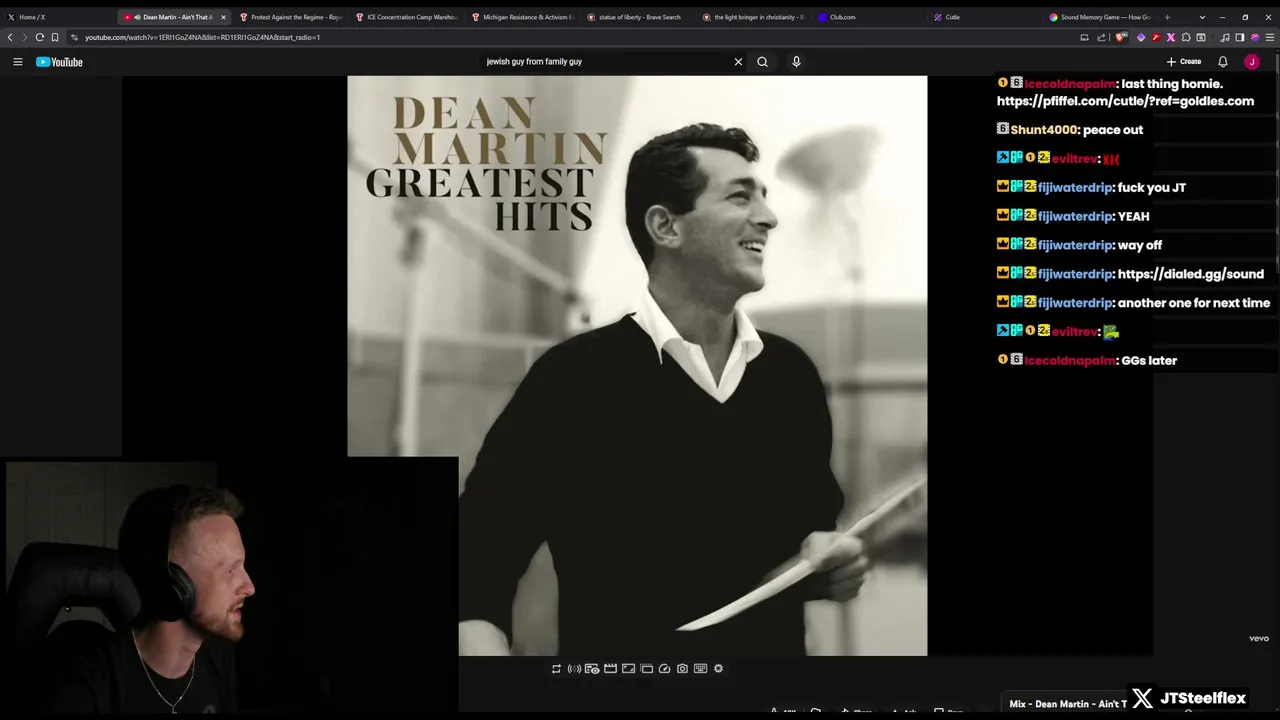This screenshot has width=1280, height=720.
Task: Click chat message 'GGs later'
Action: tap(1149, 361)
